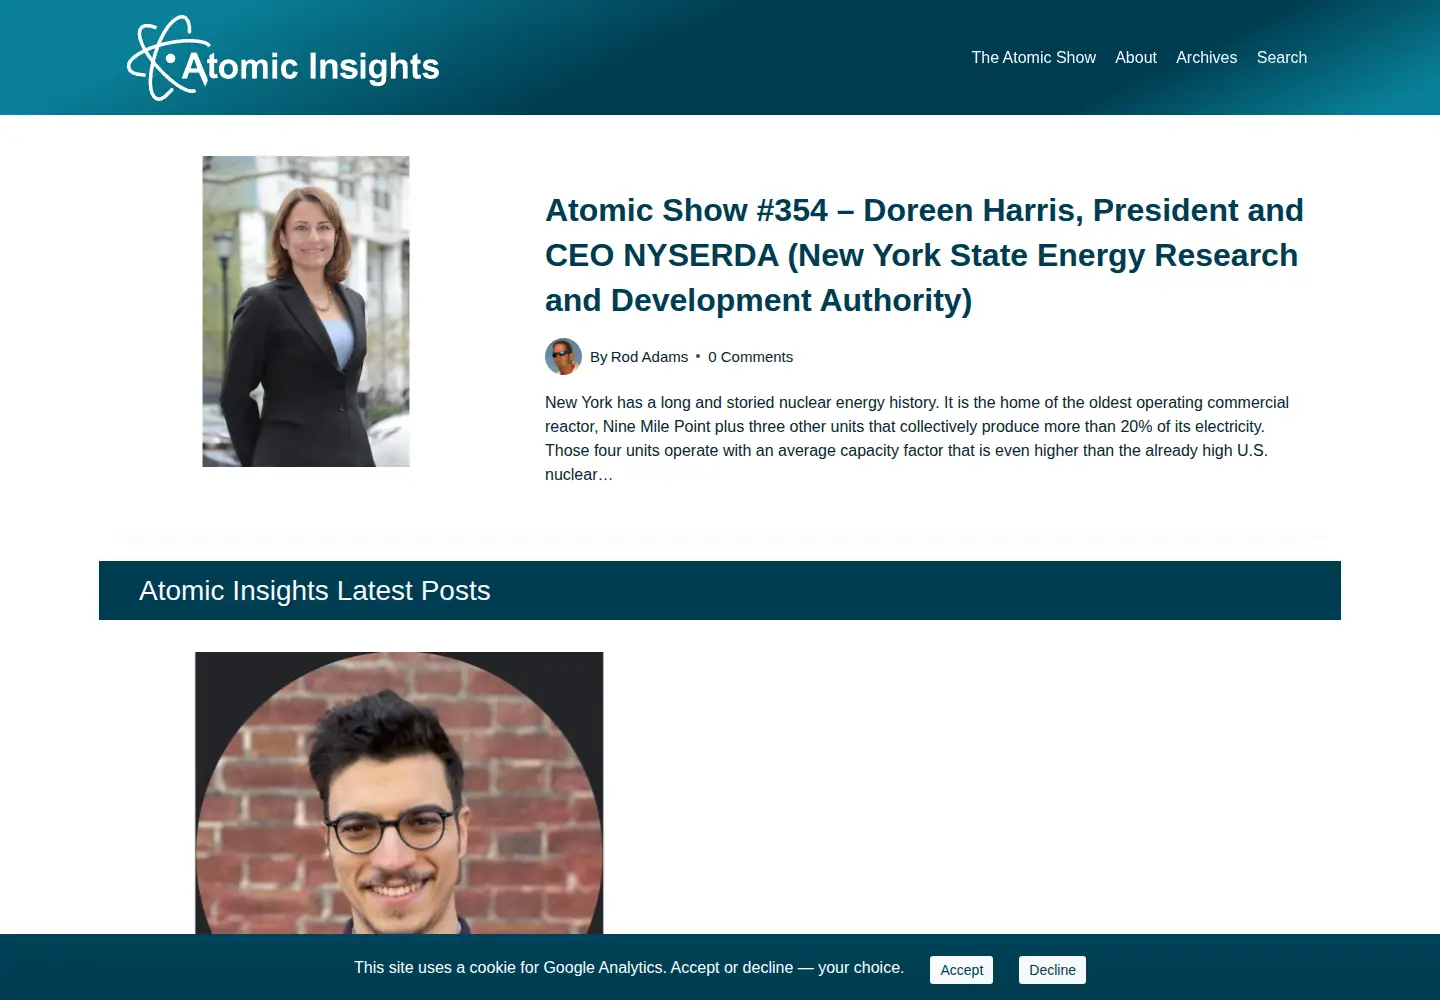Select Search in the top navigation

[x=1281, y=58]
